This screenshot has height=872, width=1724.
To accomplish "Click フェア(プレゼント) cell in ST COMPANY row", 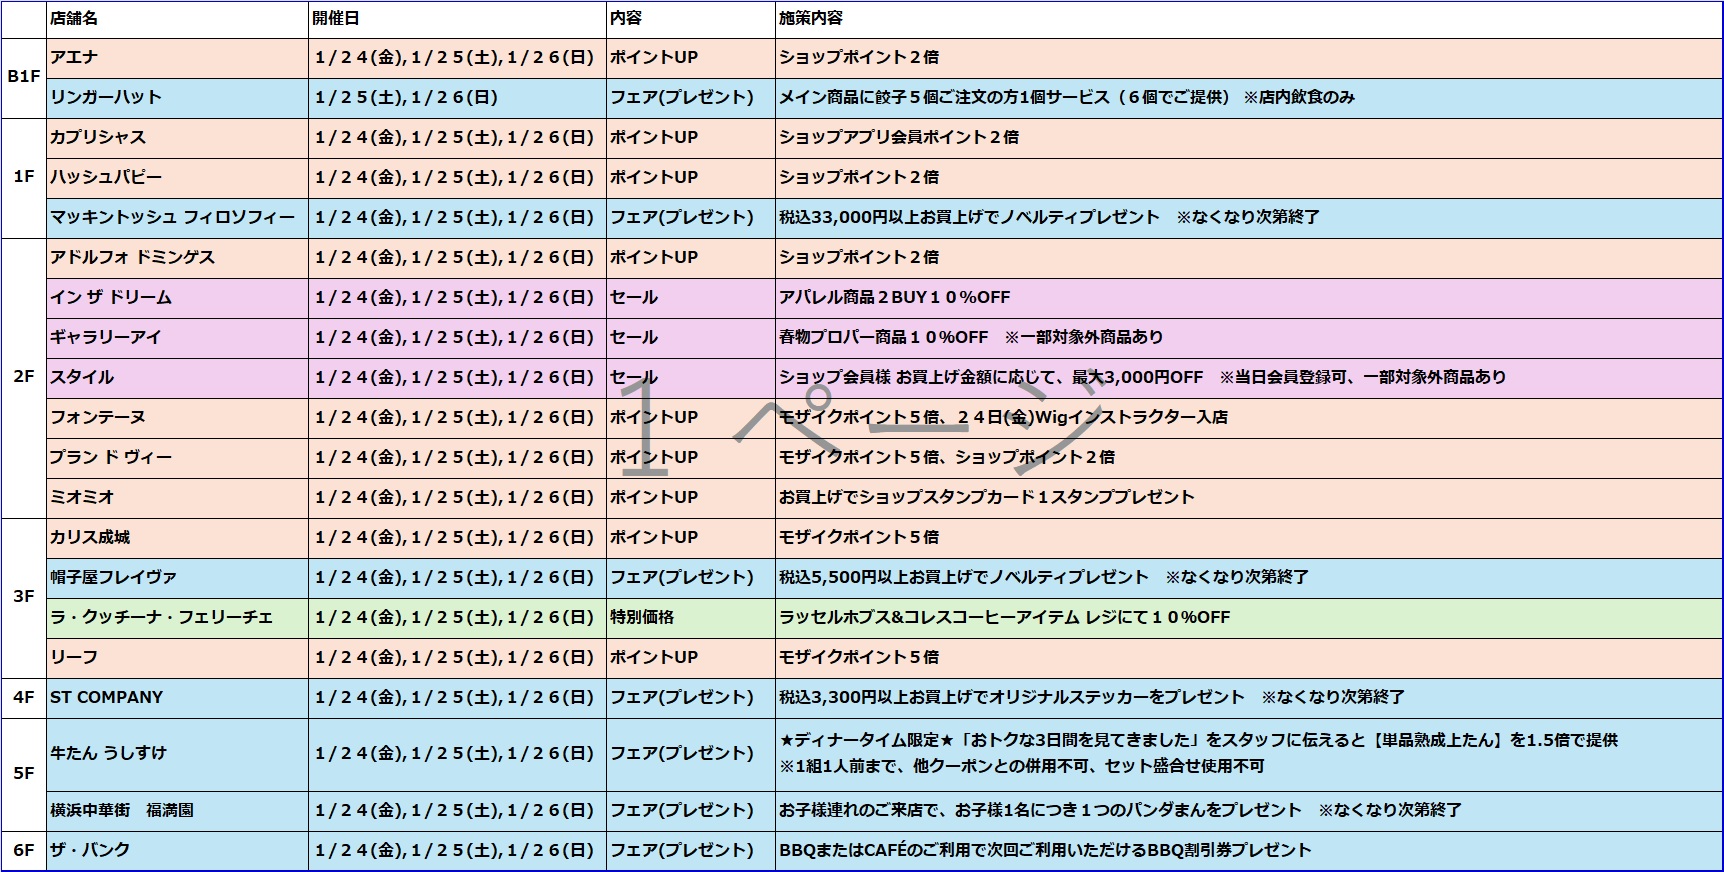I will [x=690, y=698].
